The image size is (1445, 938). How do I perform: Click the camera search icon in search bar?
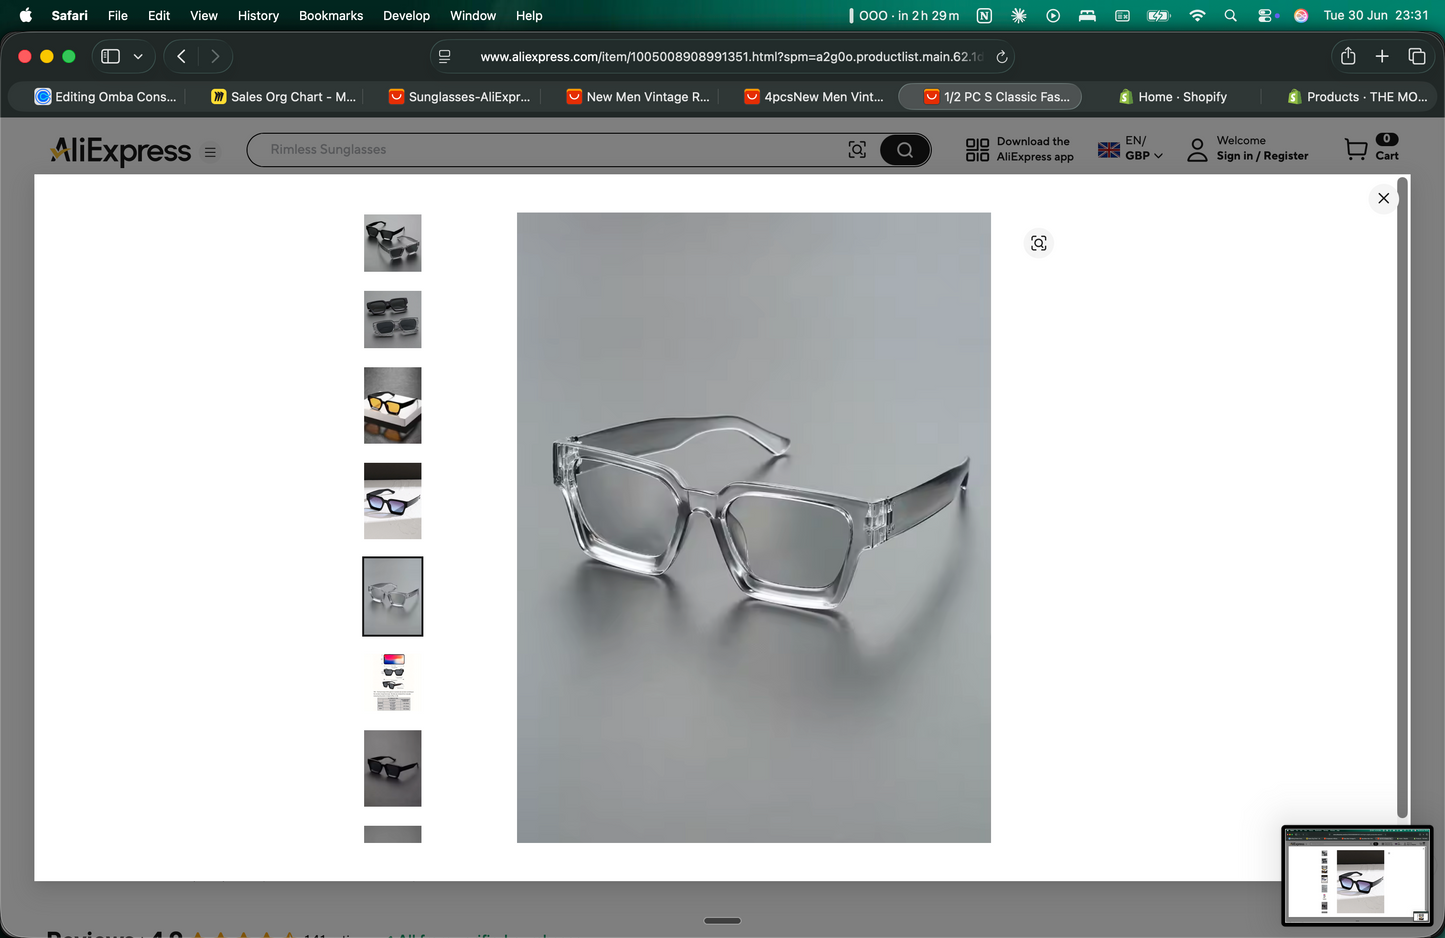click(857, 150)
